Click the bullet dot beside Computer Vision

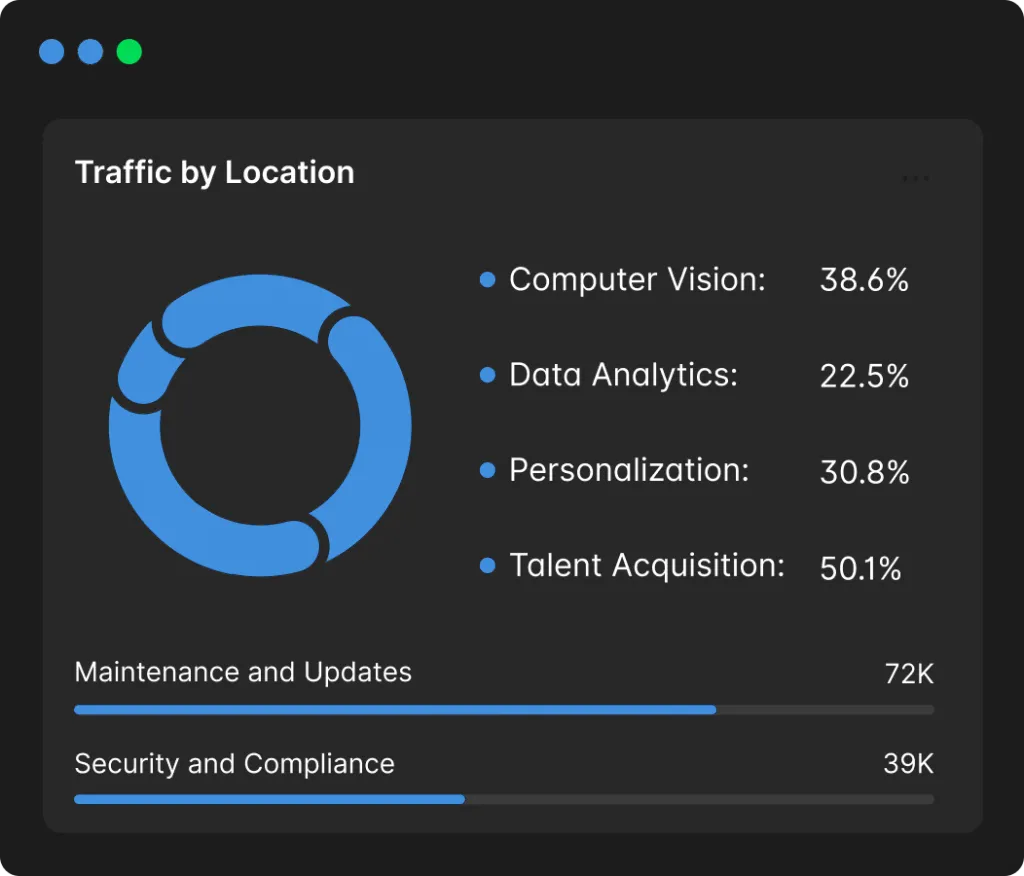coord(488,281)
